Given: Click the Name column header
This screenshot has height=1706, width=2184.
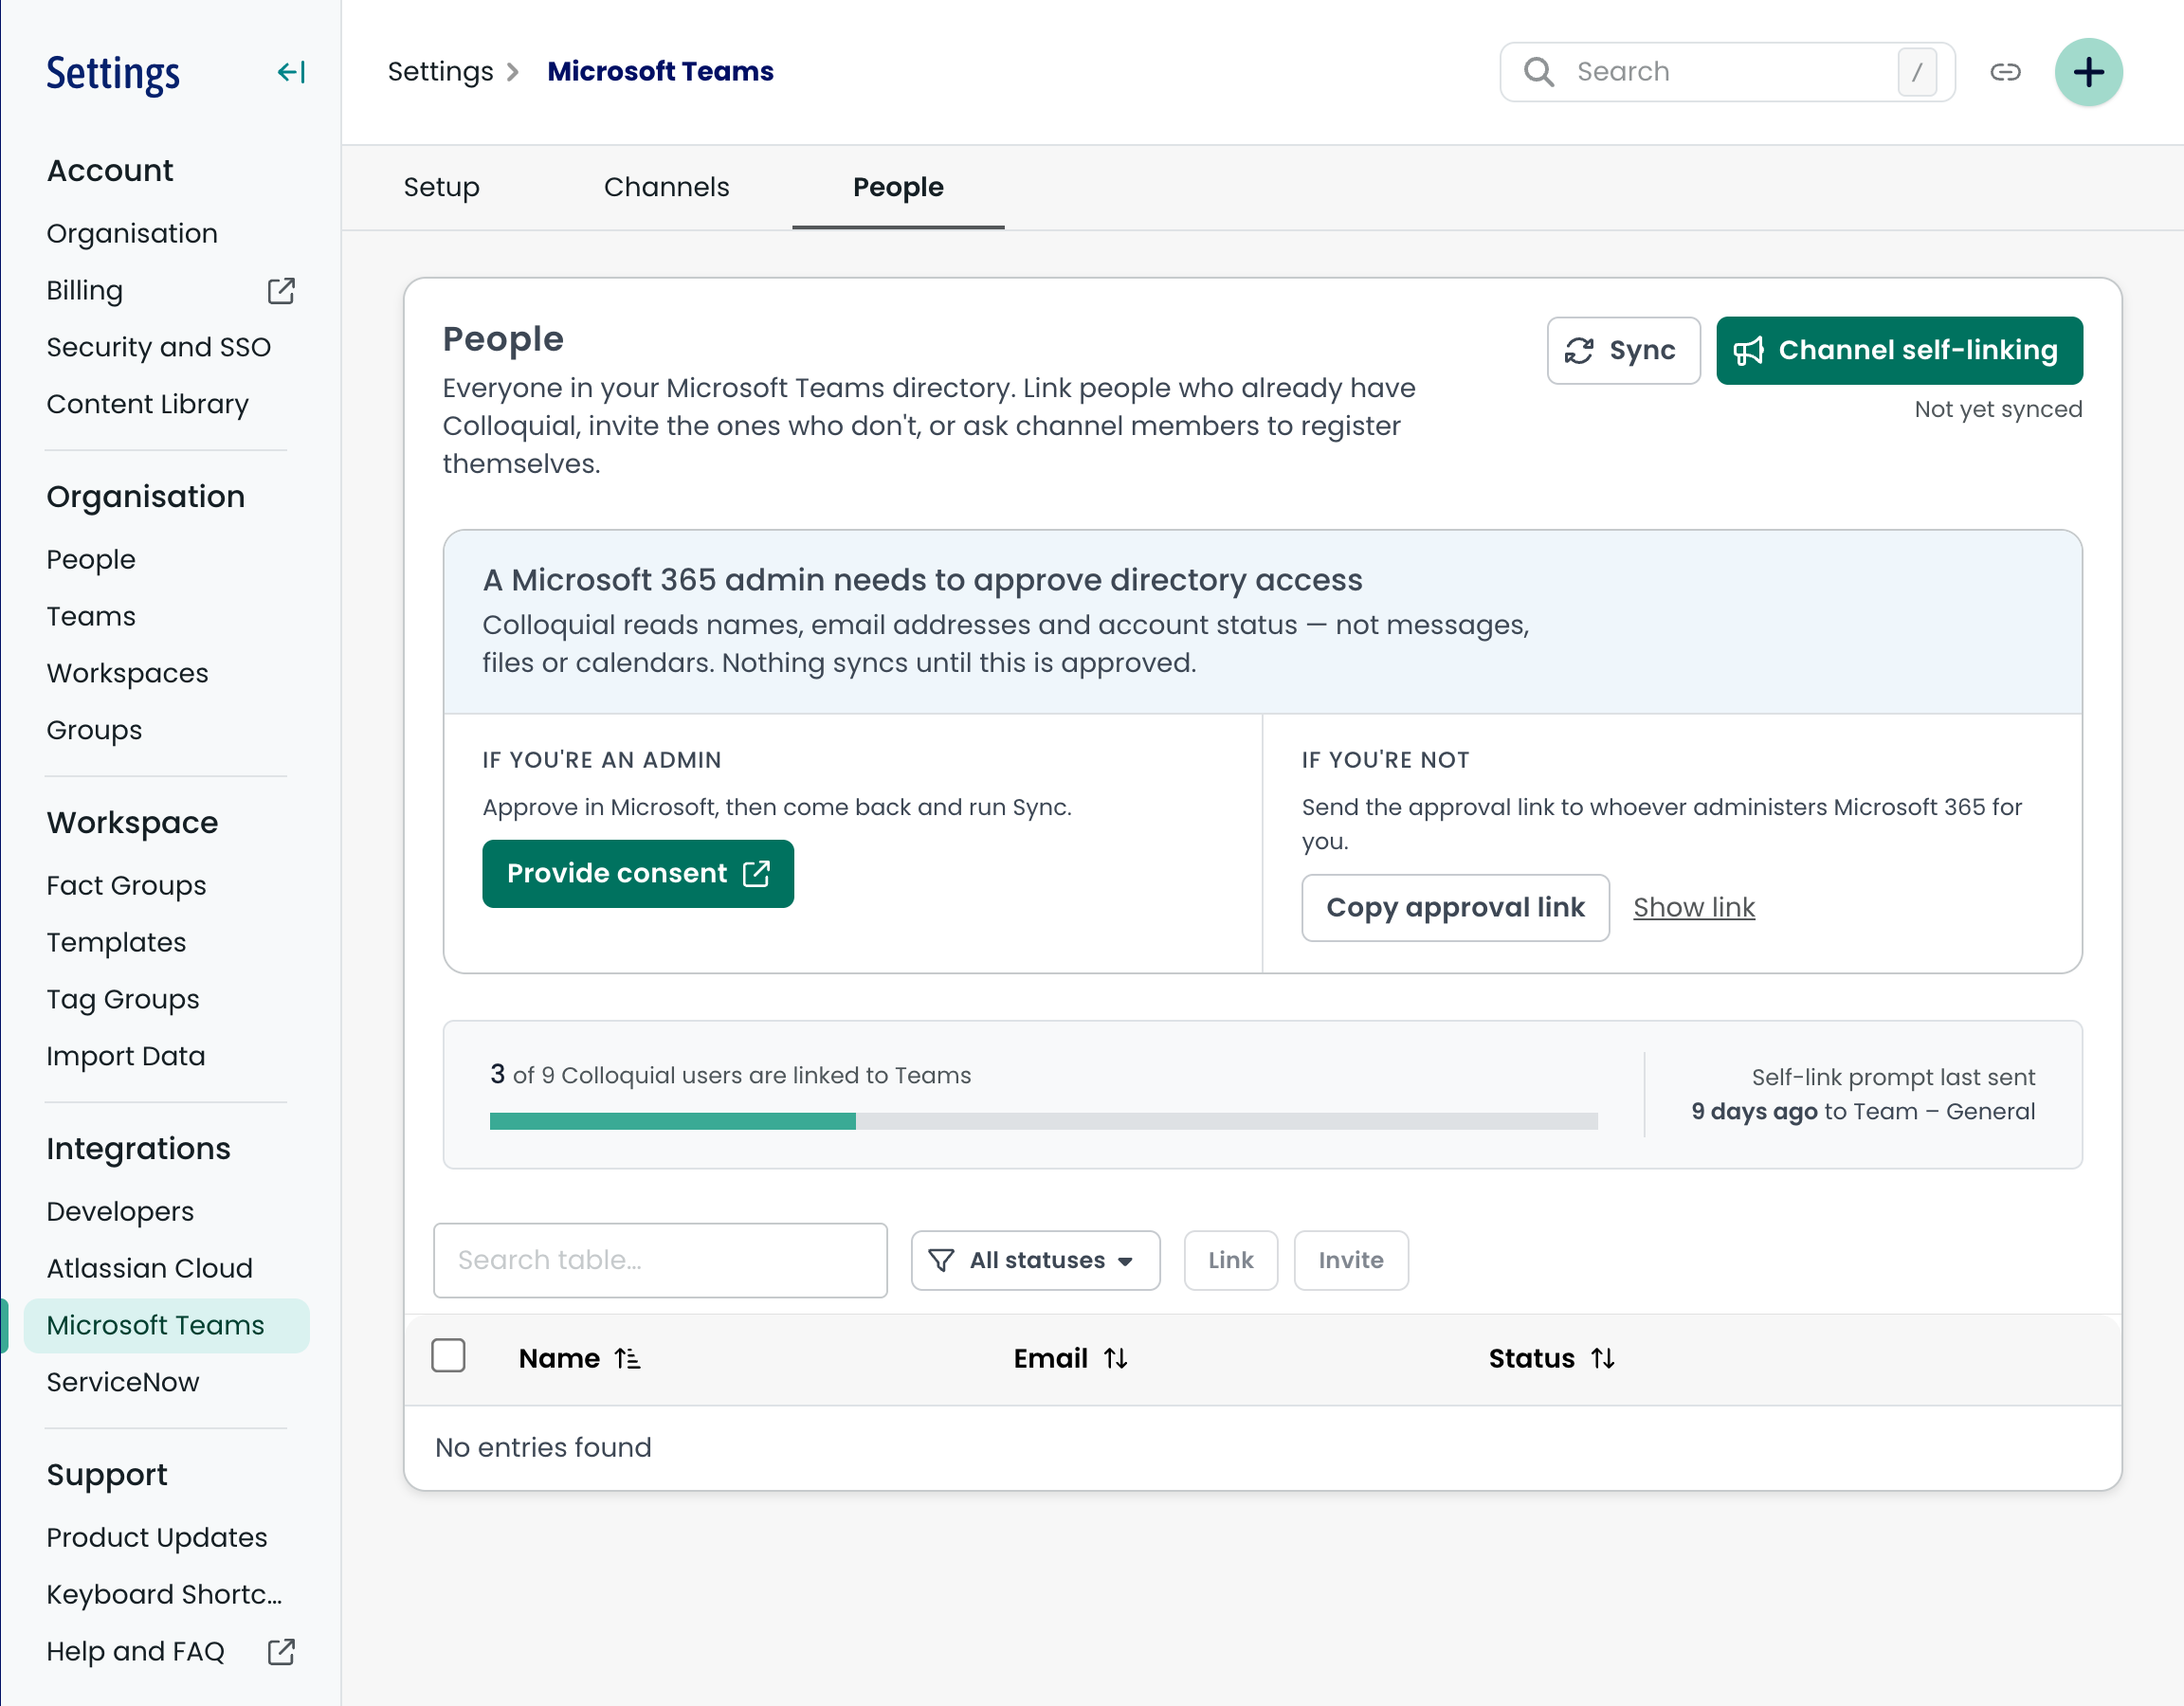Looking at the screenshot, I should click(559, 1358).
